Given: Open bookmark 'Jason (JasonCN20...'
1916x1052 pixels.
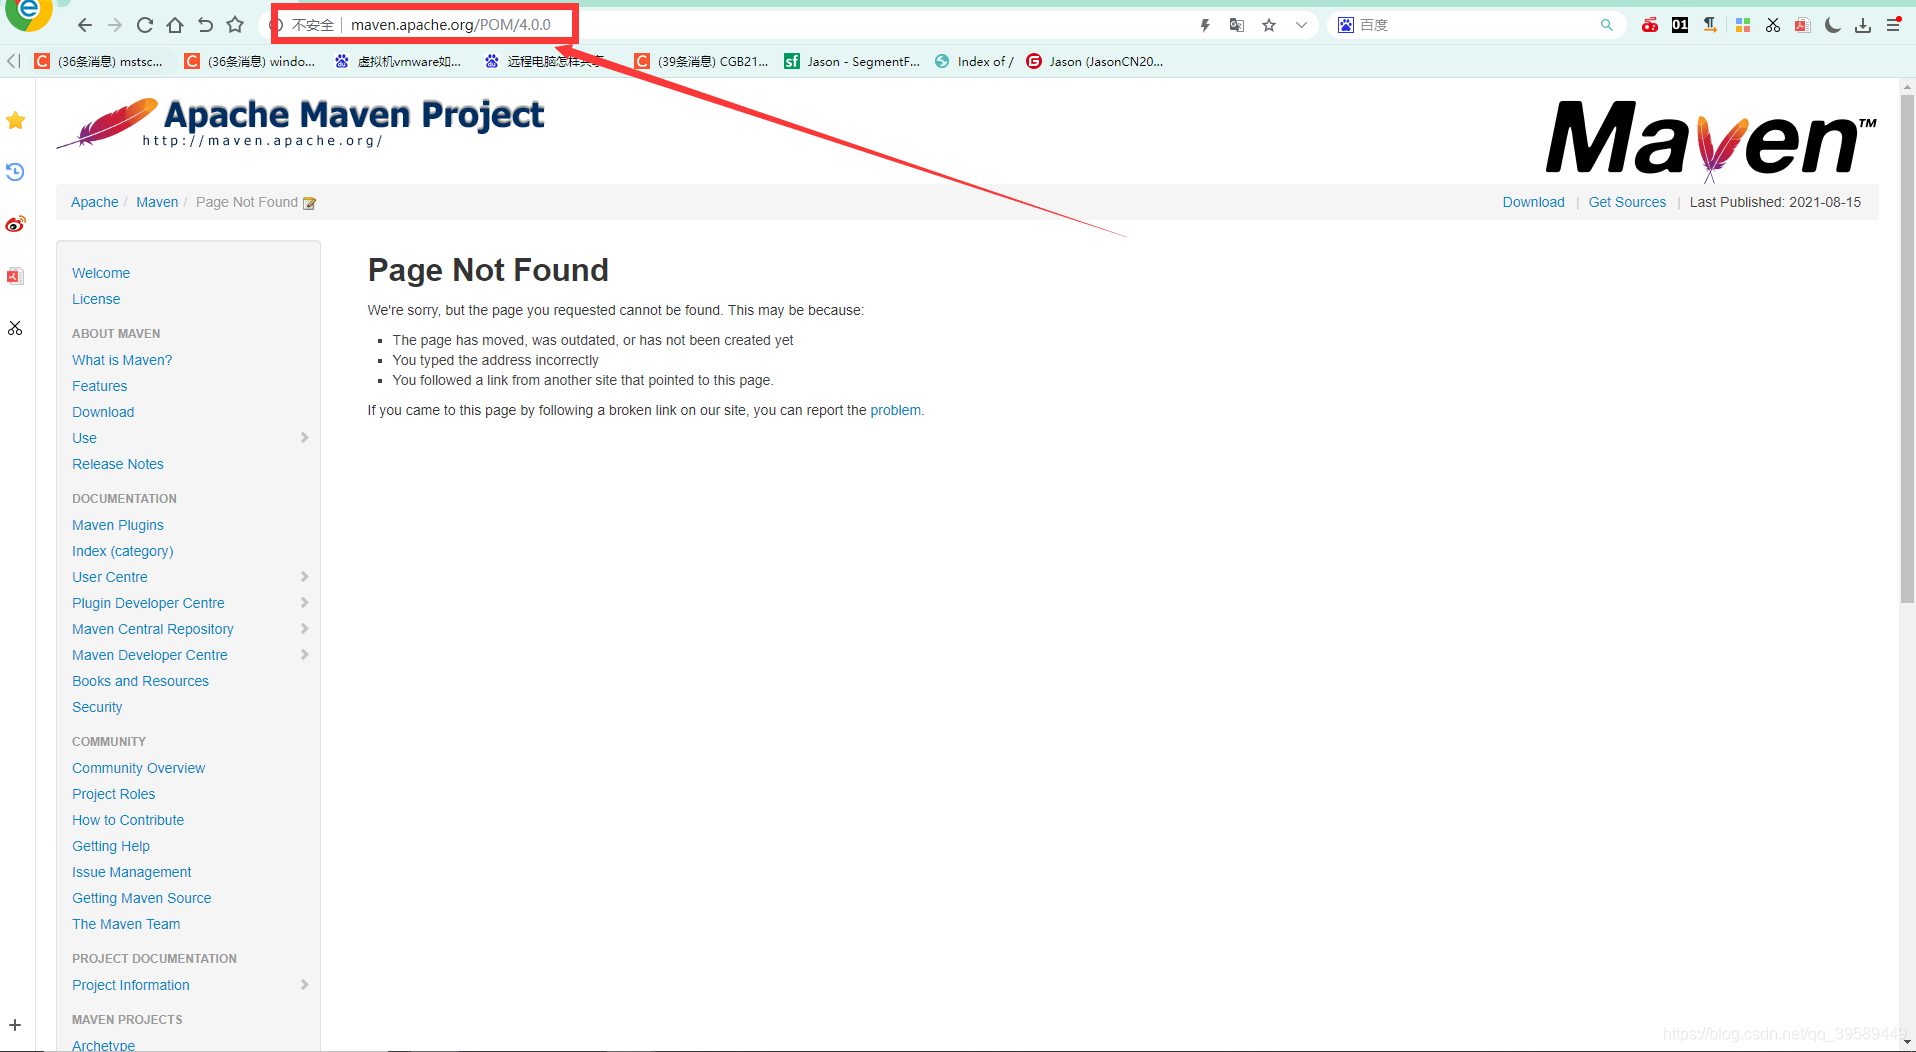Looking at the screenshot, I should point(1095,61).
